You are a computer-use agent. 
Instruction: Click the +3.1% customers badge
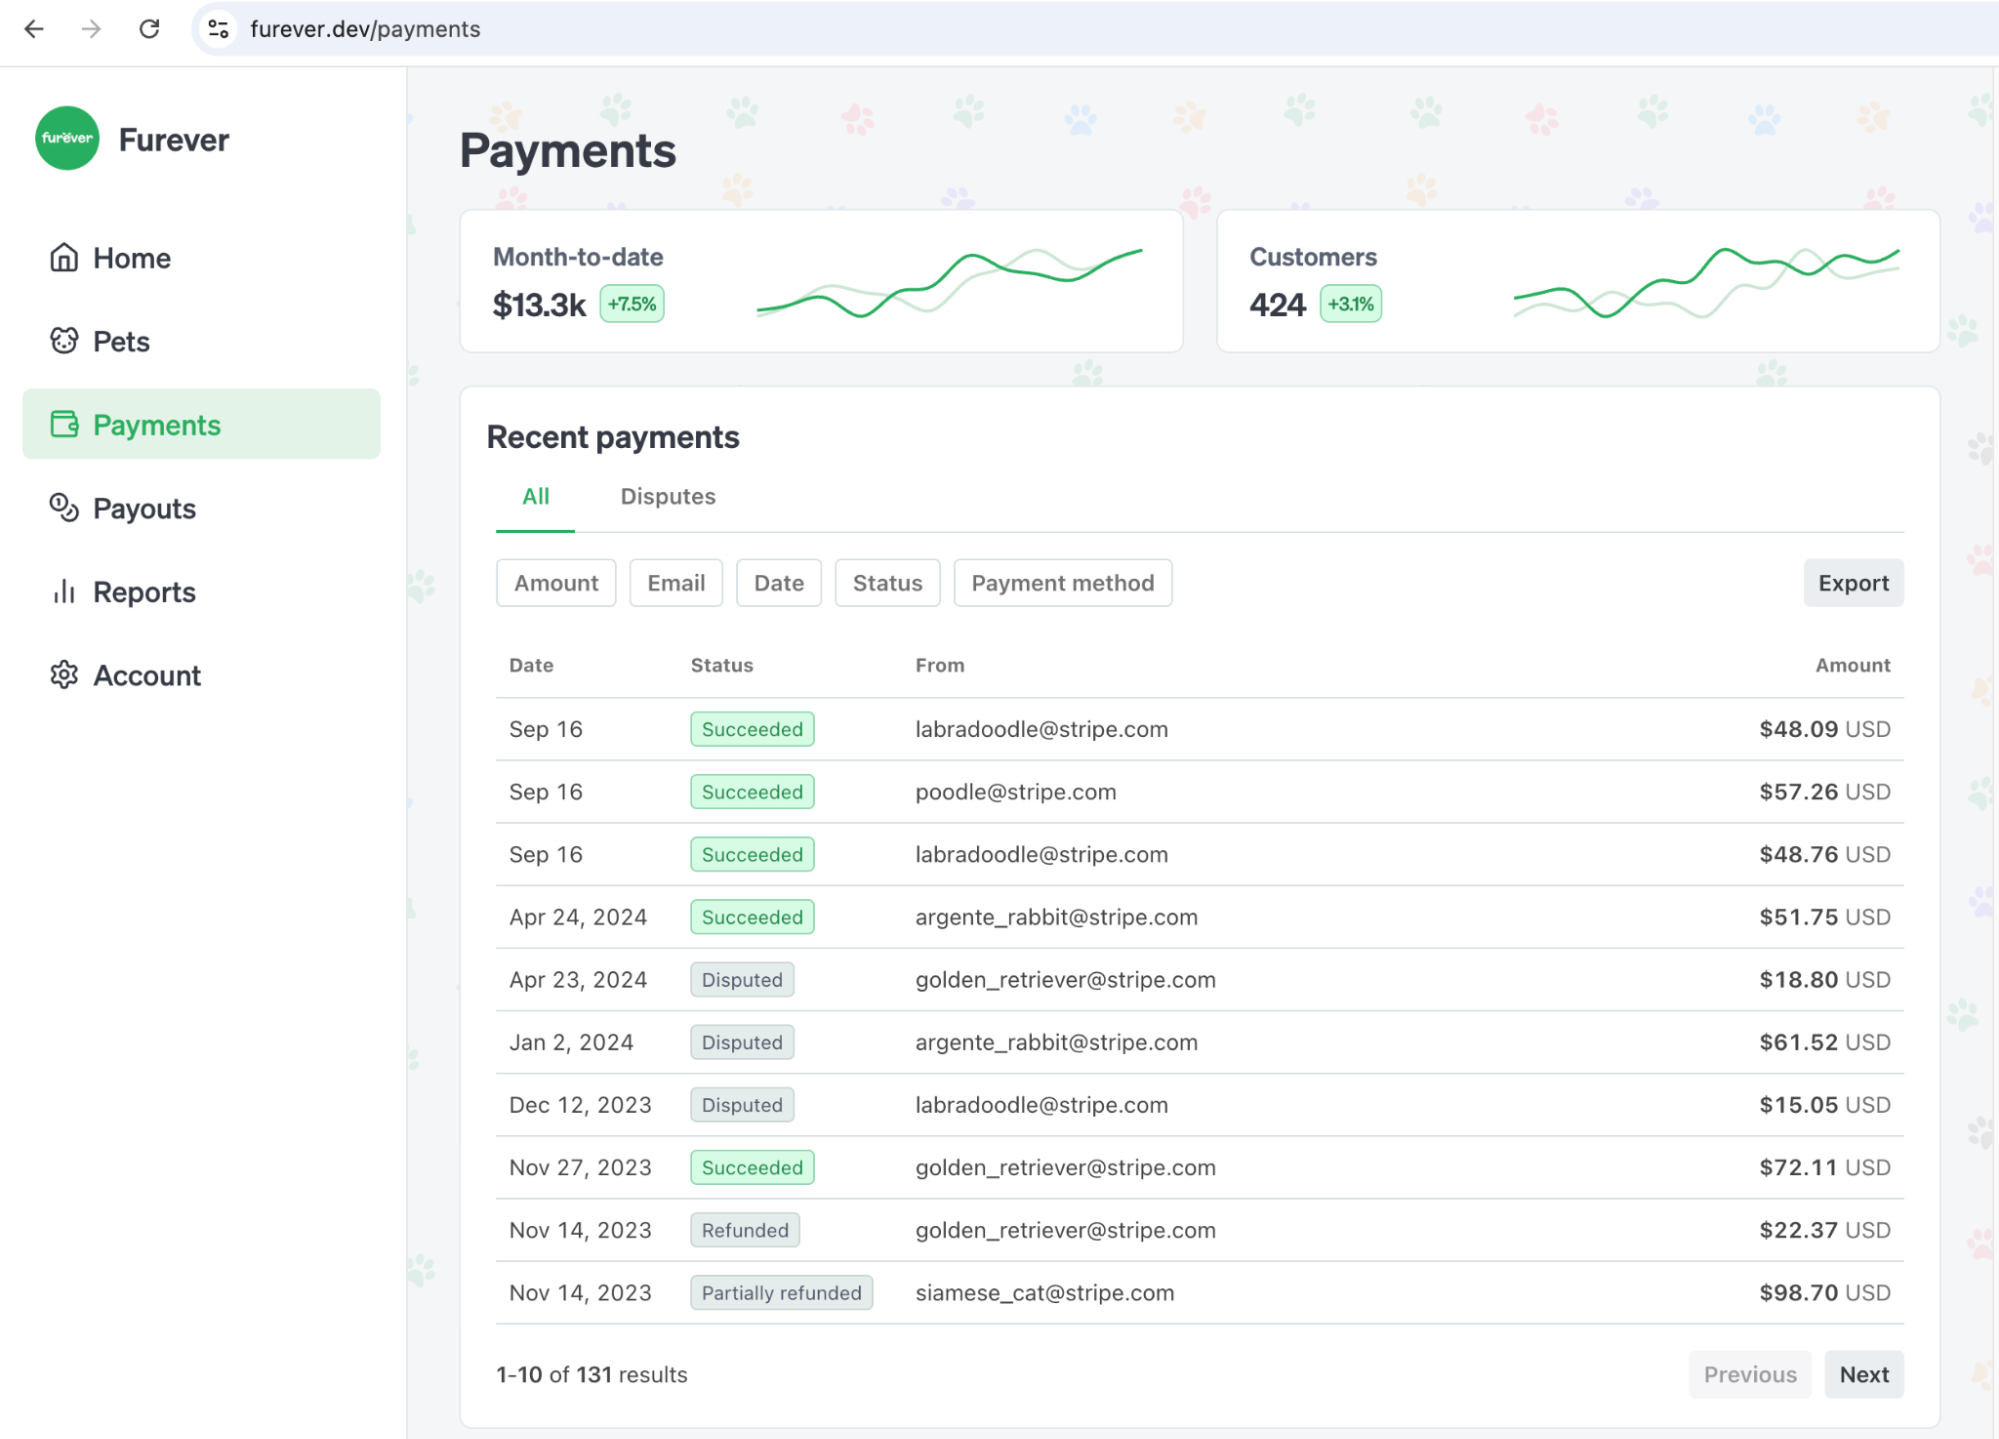tap(1351, 304)
